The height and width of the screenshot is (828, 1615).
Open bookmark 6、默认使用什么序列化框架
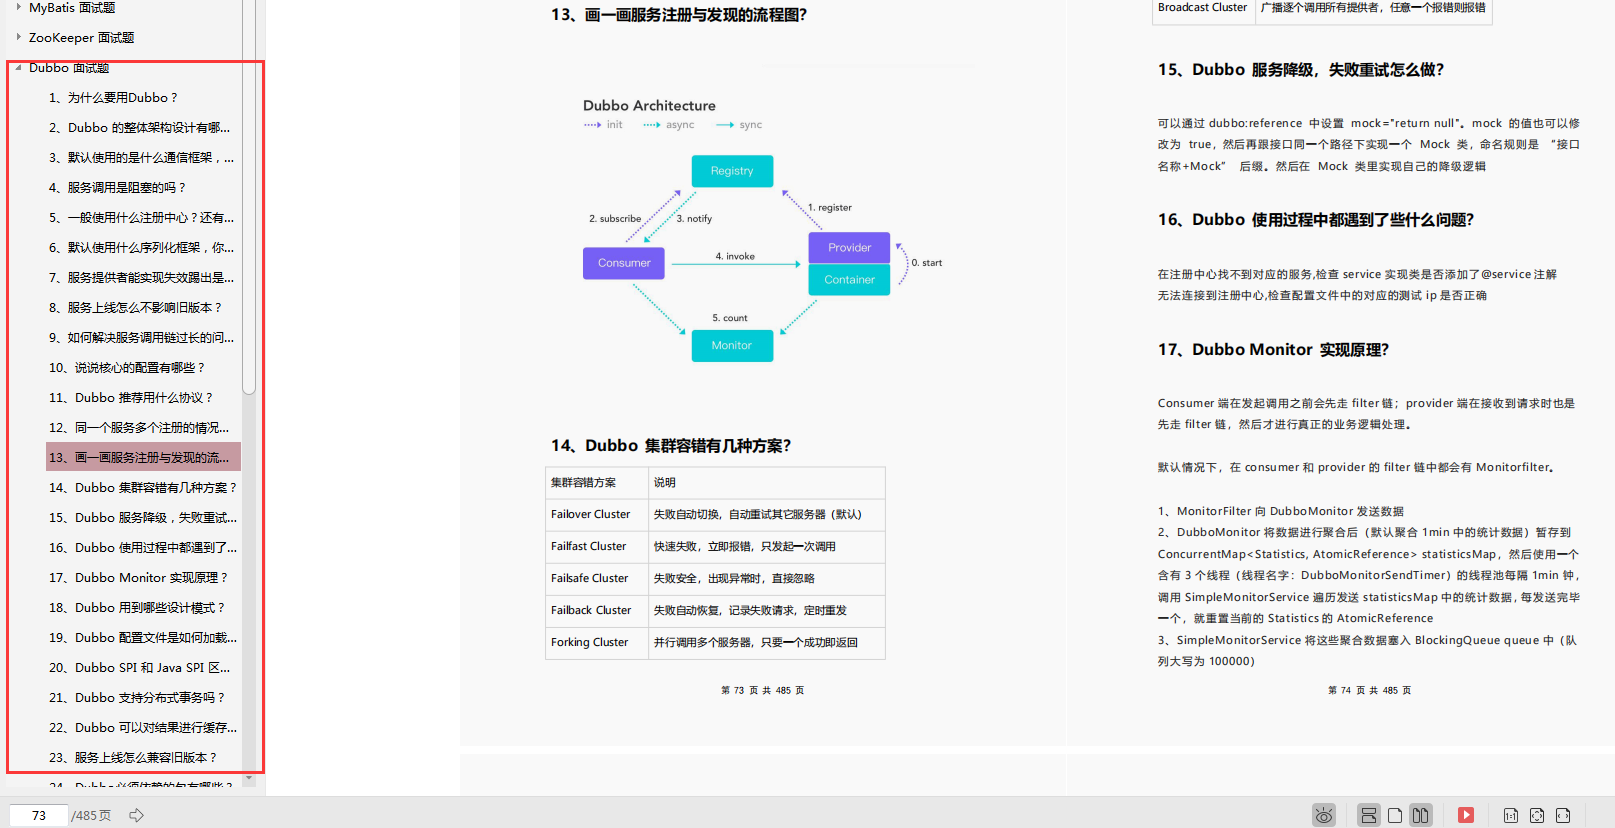click(141, 247)
